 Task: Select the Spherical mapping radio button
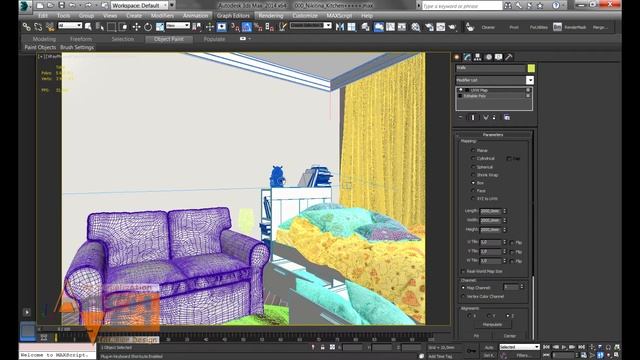click(473, 167)
